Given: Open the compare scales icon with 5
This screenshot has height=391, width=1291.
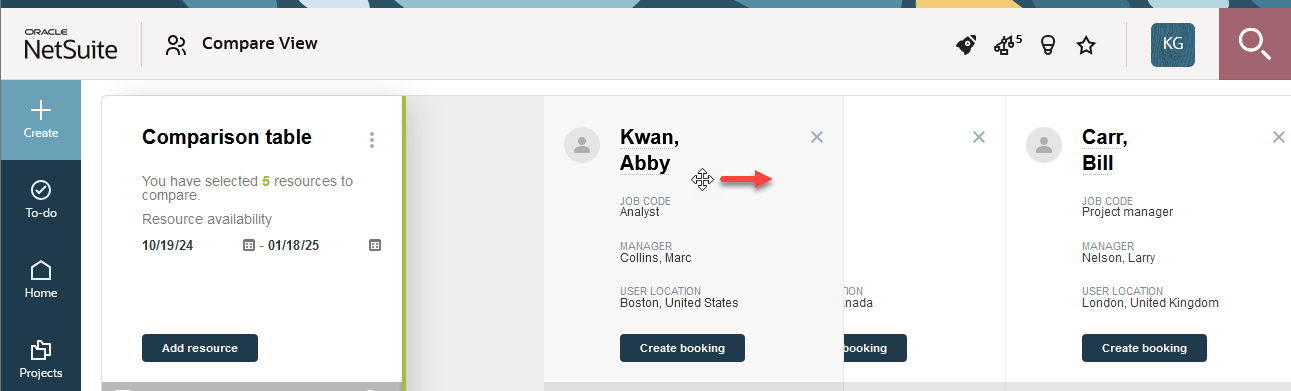Looking at the screenshot, I should 1007,44.
